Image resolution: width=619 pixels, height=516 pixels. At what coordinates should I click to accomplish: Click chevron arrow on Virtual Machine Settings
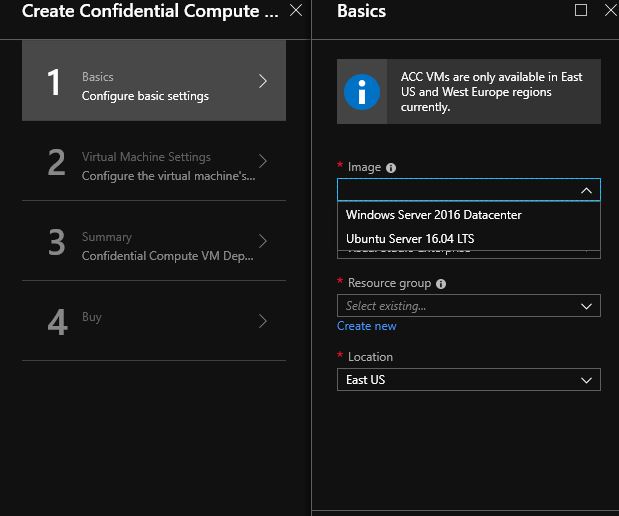point(263,161)
